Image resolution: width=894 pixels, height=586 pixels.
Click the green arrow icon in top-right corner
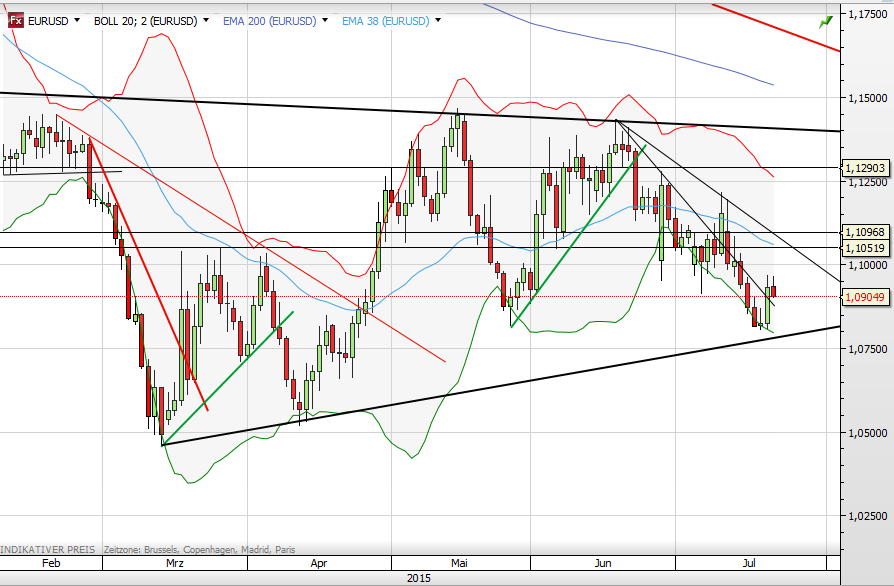[825, 21]
